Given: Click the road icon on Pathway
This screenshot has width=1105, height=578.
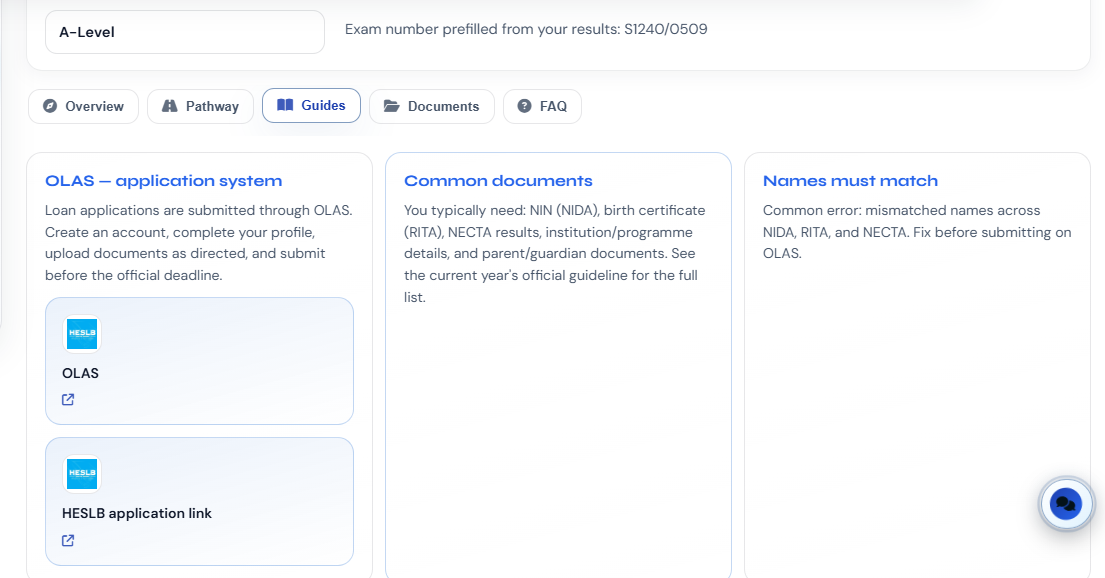Looking at the screenshot, I should tap(170, 106).
